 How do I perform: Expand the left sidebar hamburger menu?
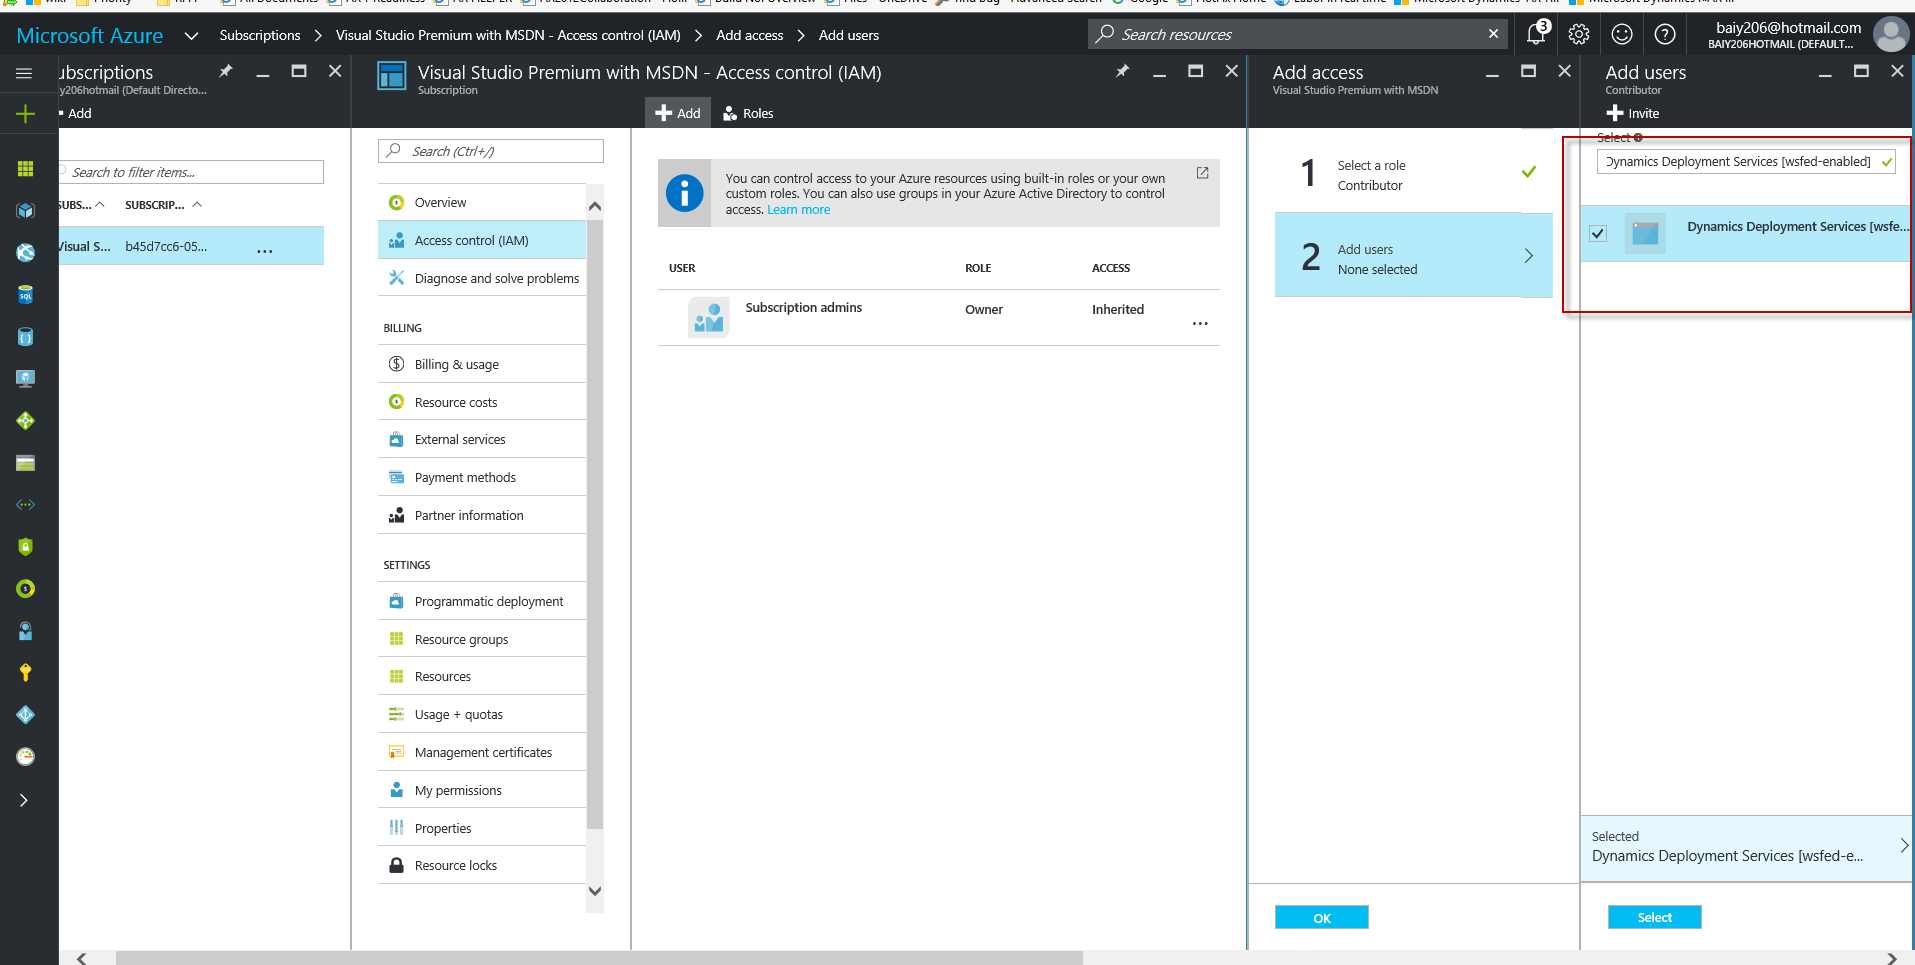click(x=25, y=73)
